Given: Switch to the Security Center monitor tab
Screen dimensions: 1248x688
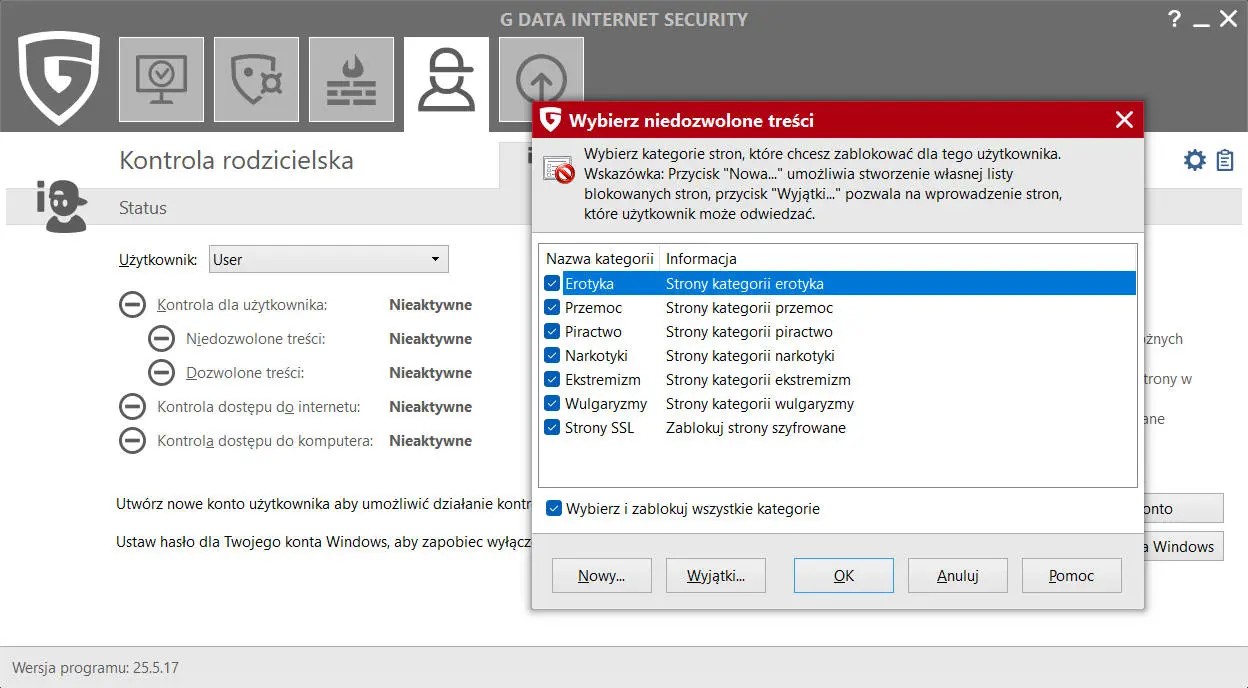Looking at the screenshot, I should point(161,80).
